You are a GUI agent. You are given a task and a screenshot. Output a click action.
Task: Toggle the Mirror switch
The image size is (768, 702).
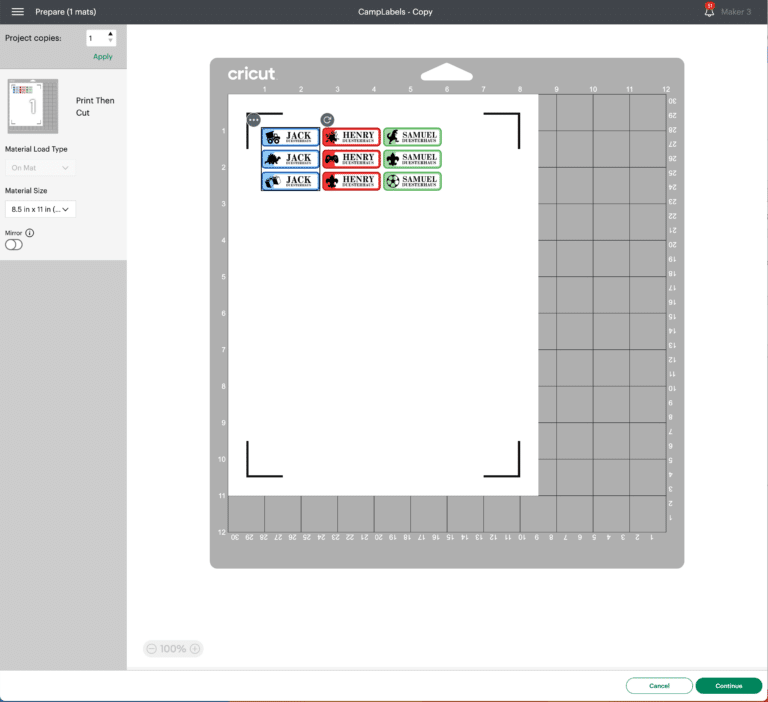14,245
